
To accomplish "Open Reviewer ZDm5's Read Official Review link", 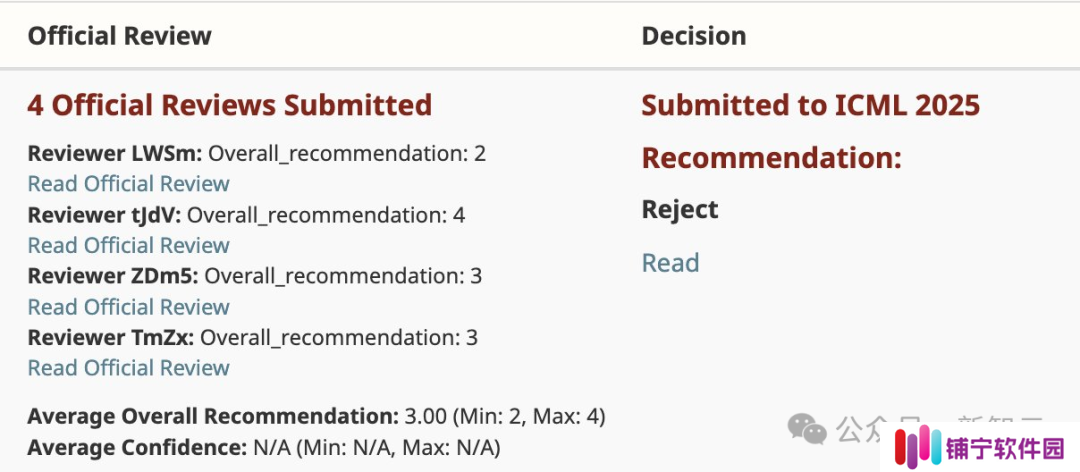I will pos(129,307).
